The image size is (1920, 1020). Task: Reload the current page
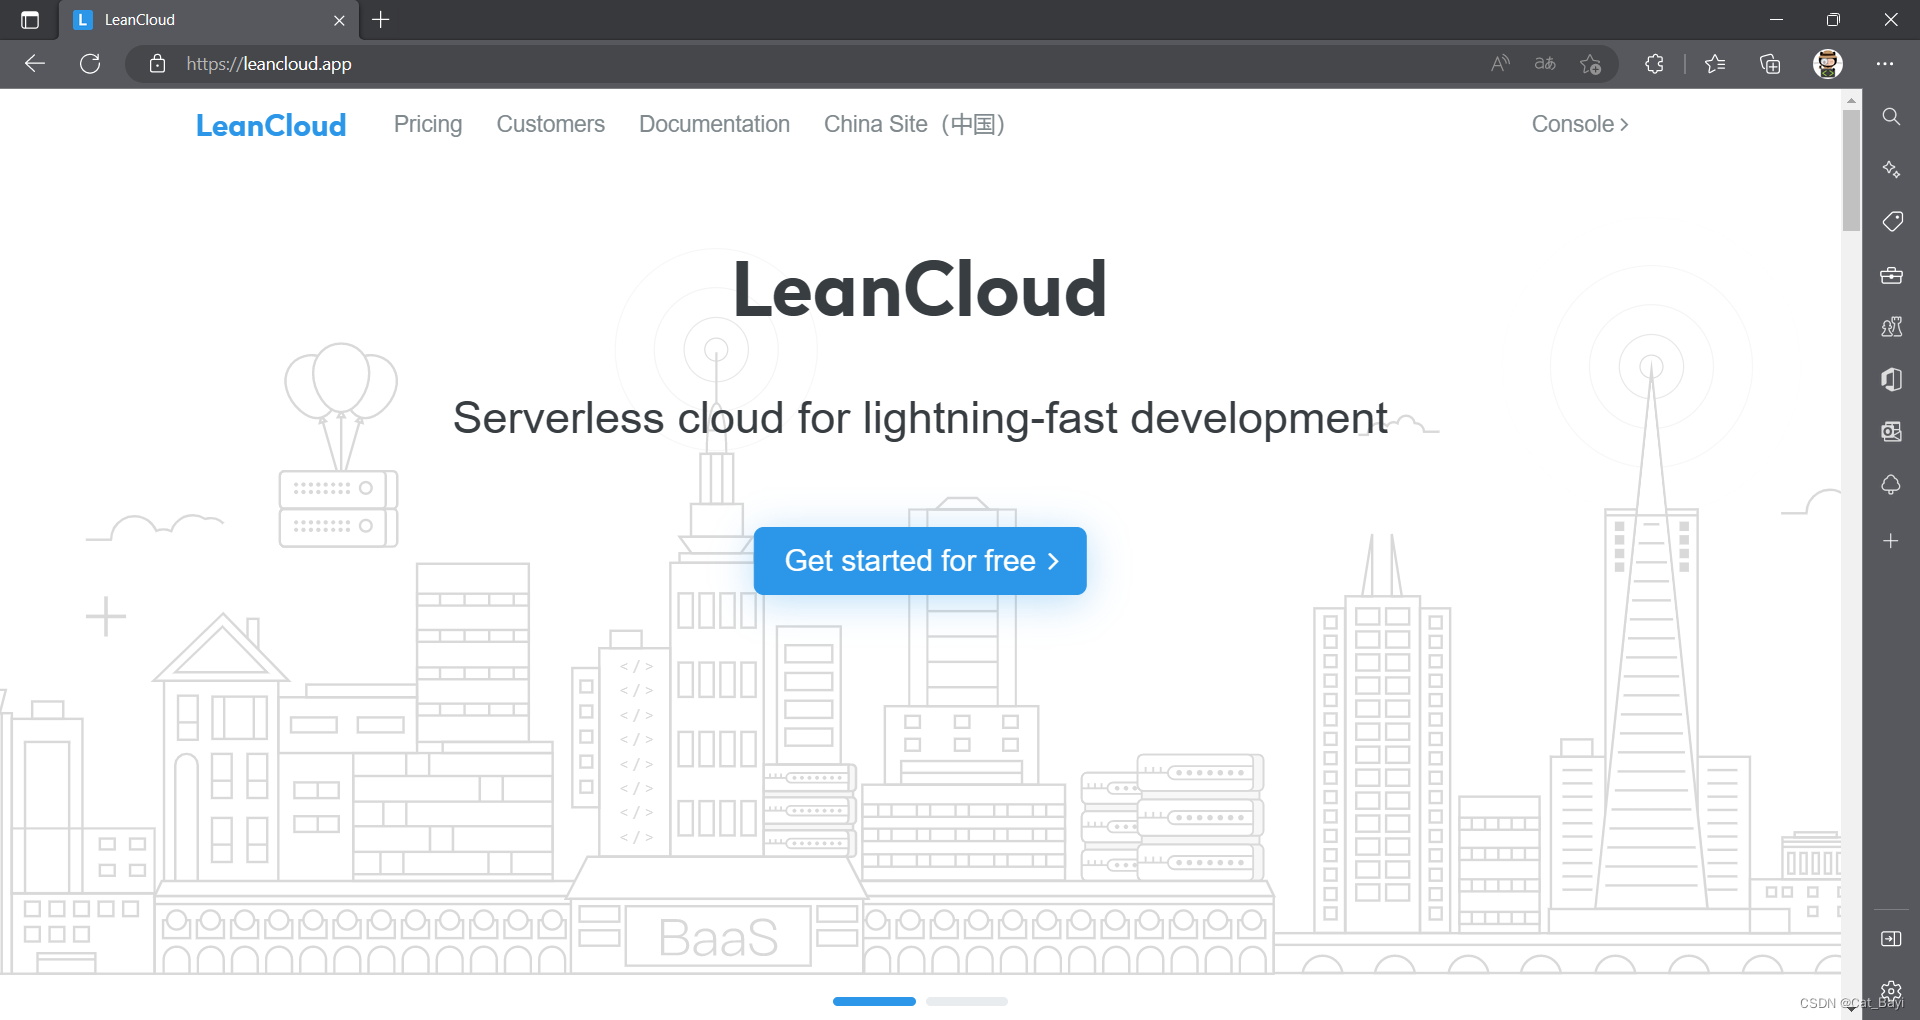click(x=90, y=64)
